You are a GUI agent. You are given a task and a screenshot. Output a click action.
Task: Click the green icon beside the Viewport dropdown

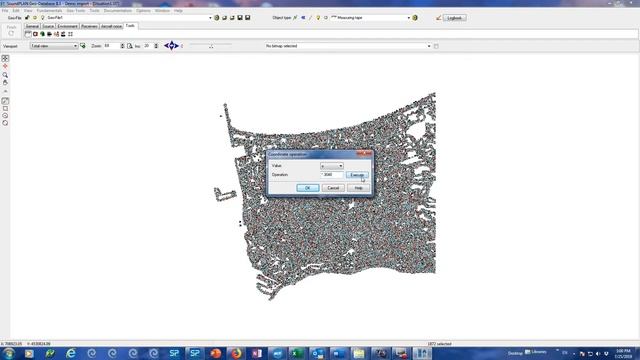(x=83, y=46)
